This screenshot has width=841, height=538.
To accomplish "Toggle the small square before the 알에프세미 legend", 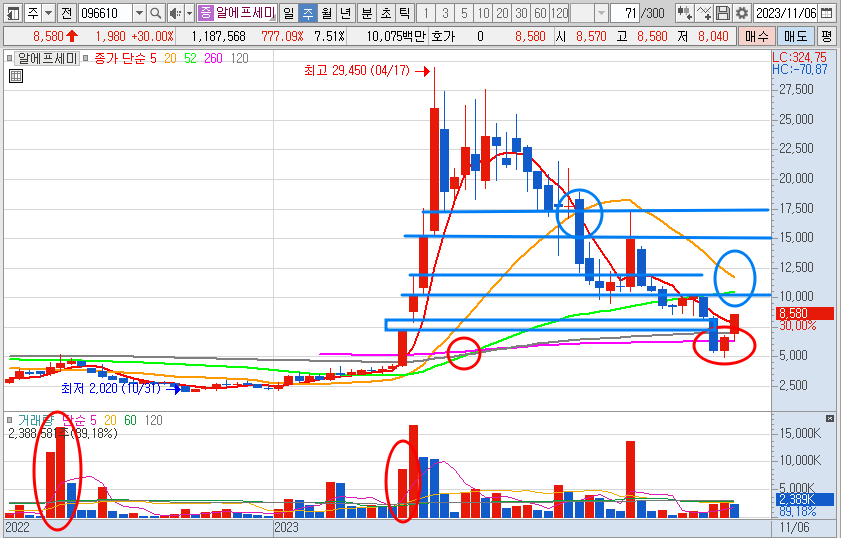I will (x=9, y=58).
